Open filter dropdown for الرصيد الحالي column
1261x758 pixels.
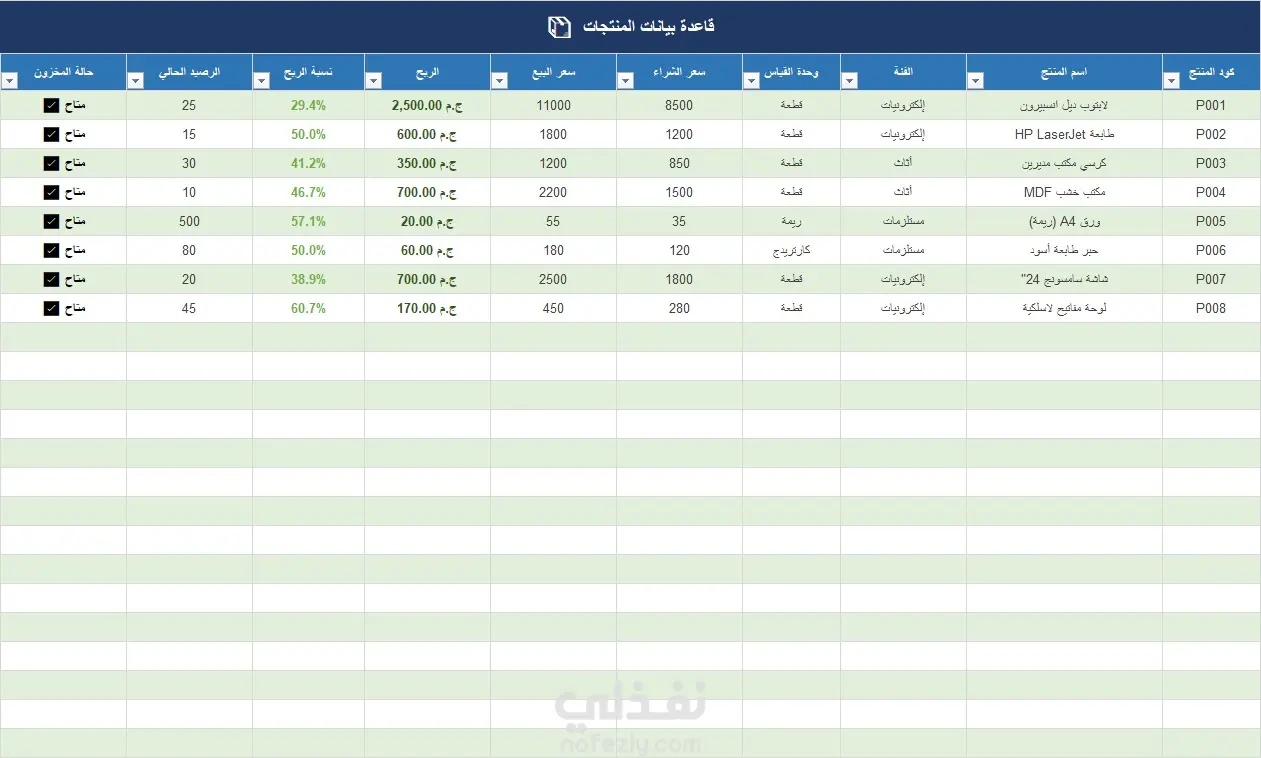[x=136, y=80]
